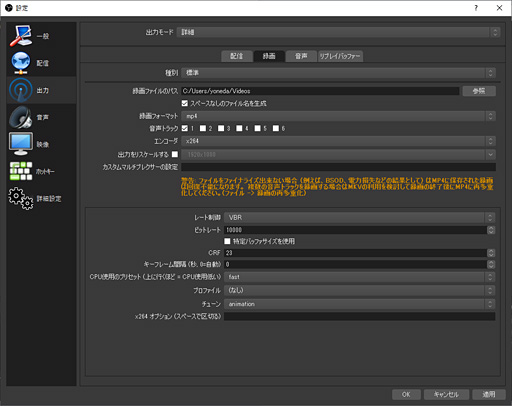The width and height of the screenshot is (512, 406).
Task: Select the Output (出力) antenna icon
Action: click(x=21, y=90)
